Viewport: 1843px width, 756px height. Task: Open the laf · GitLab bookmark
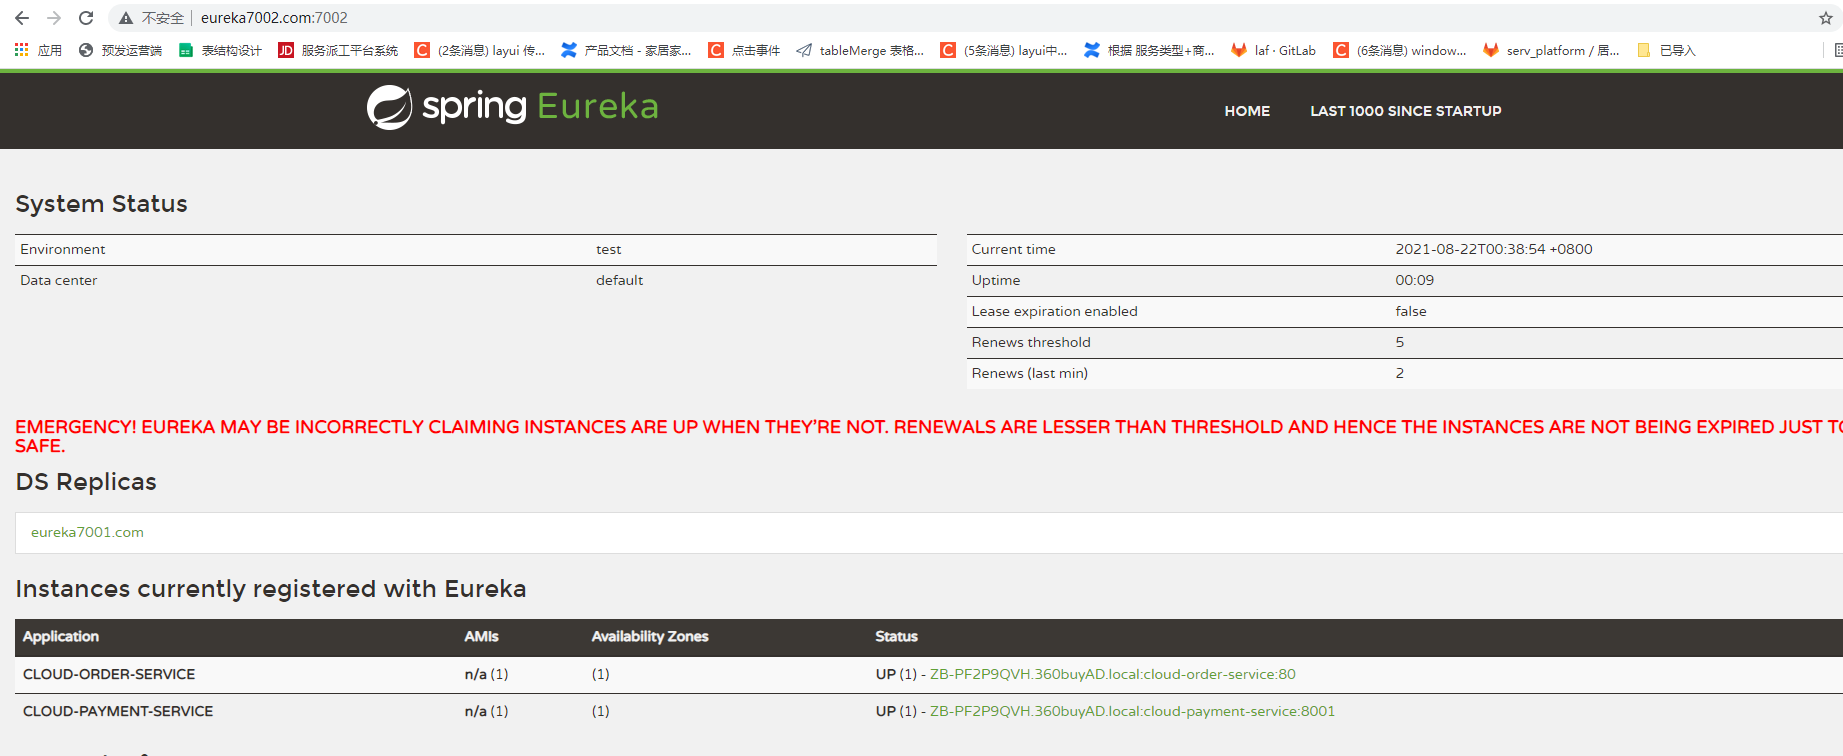tap(1273, 50)
